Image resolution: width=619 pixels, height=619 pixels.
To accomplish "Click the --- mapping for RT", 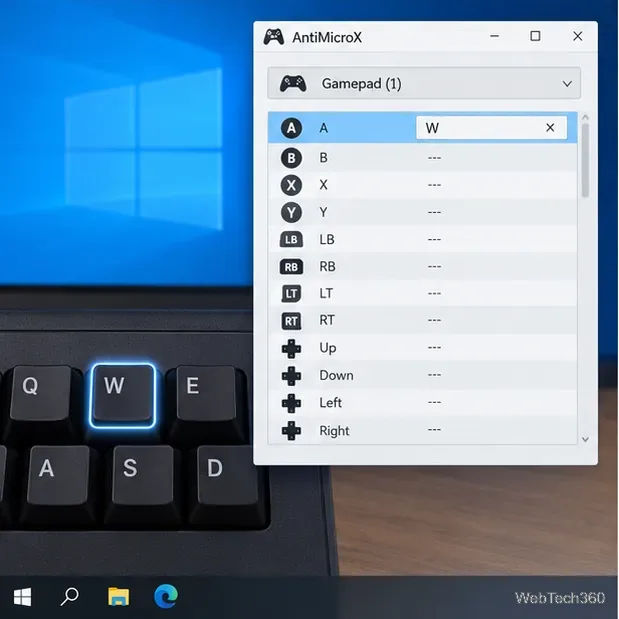I will [434, 320].
